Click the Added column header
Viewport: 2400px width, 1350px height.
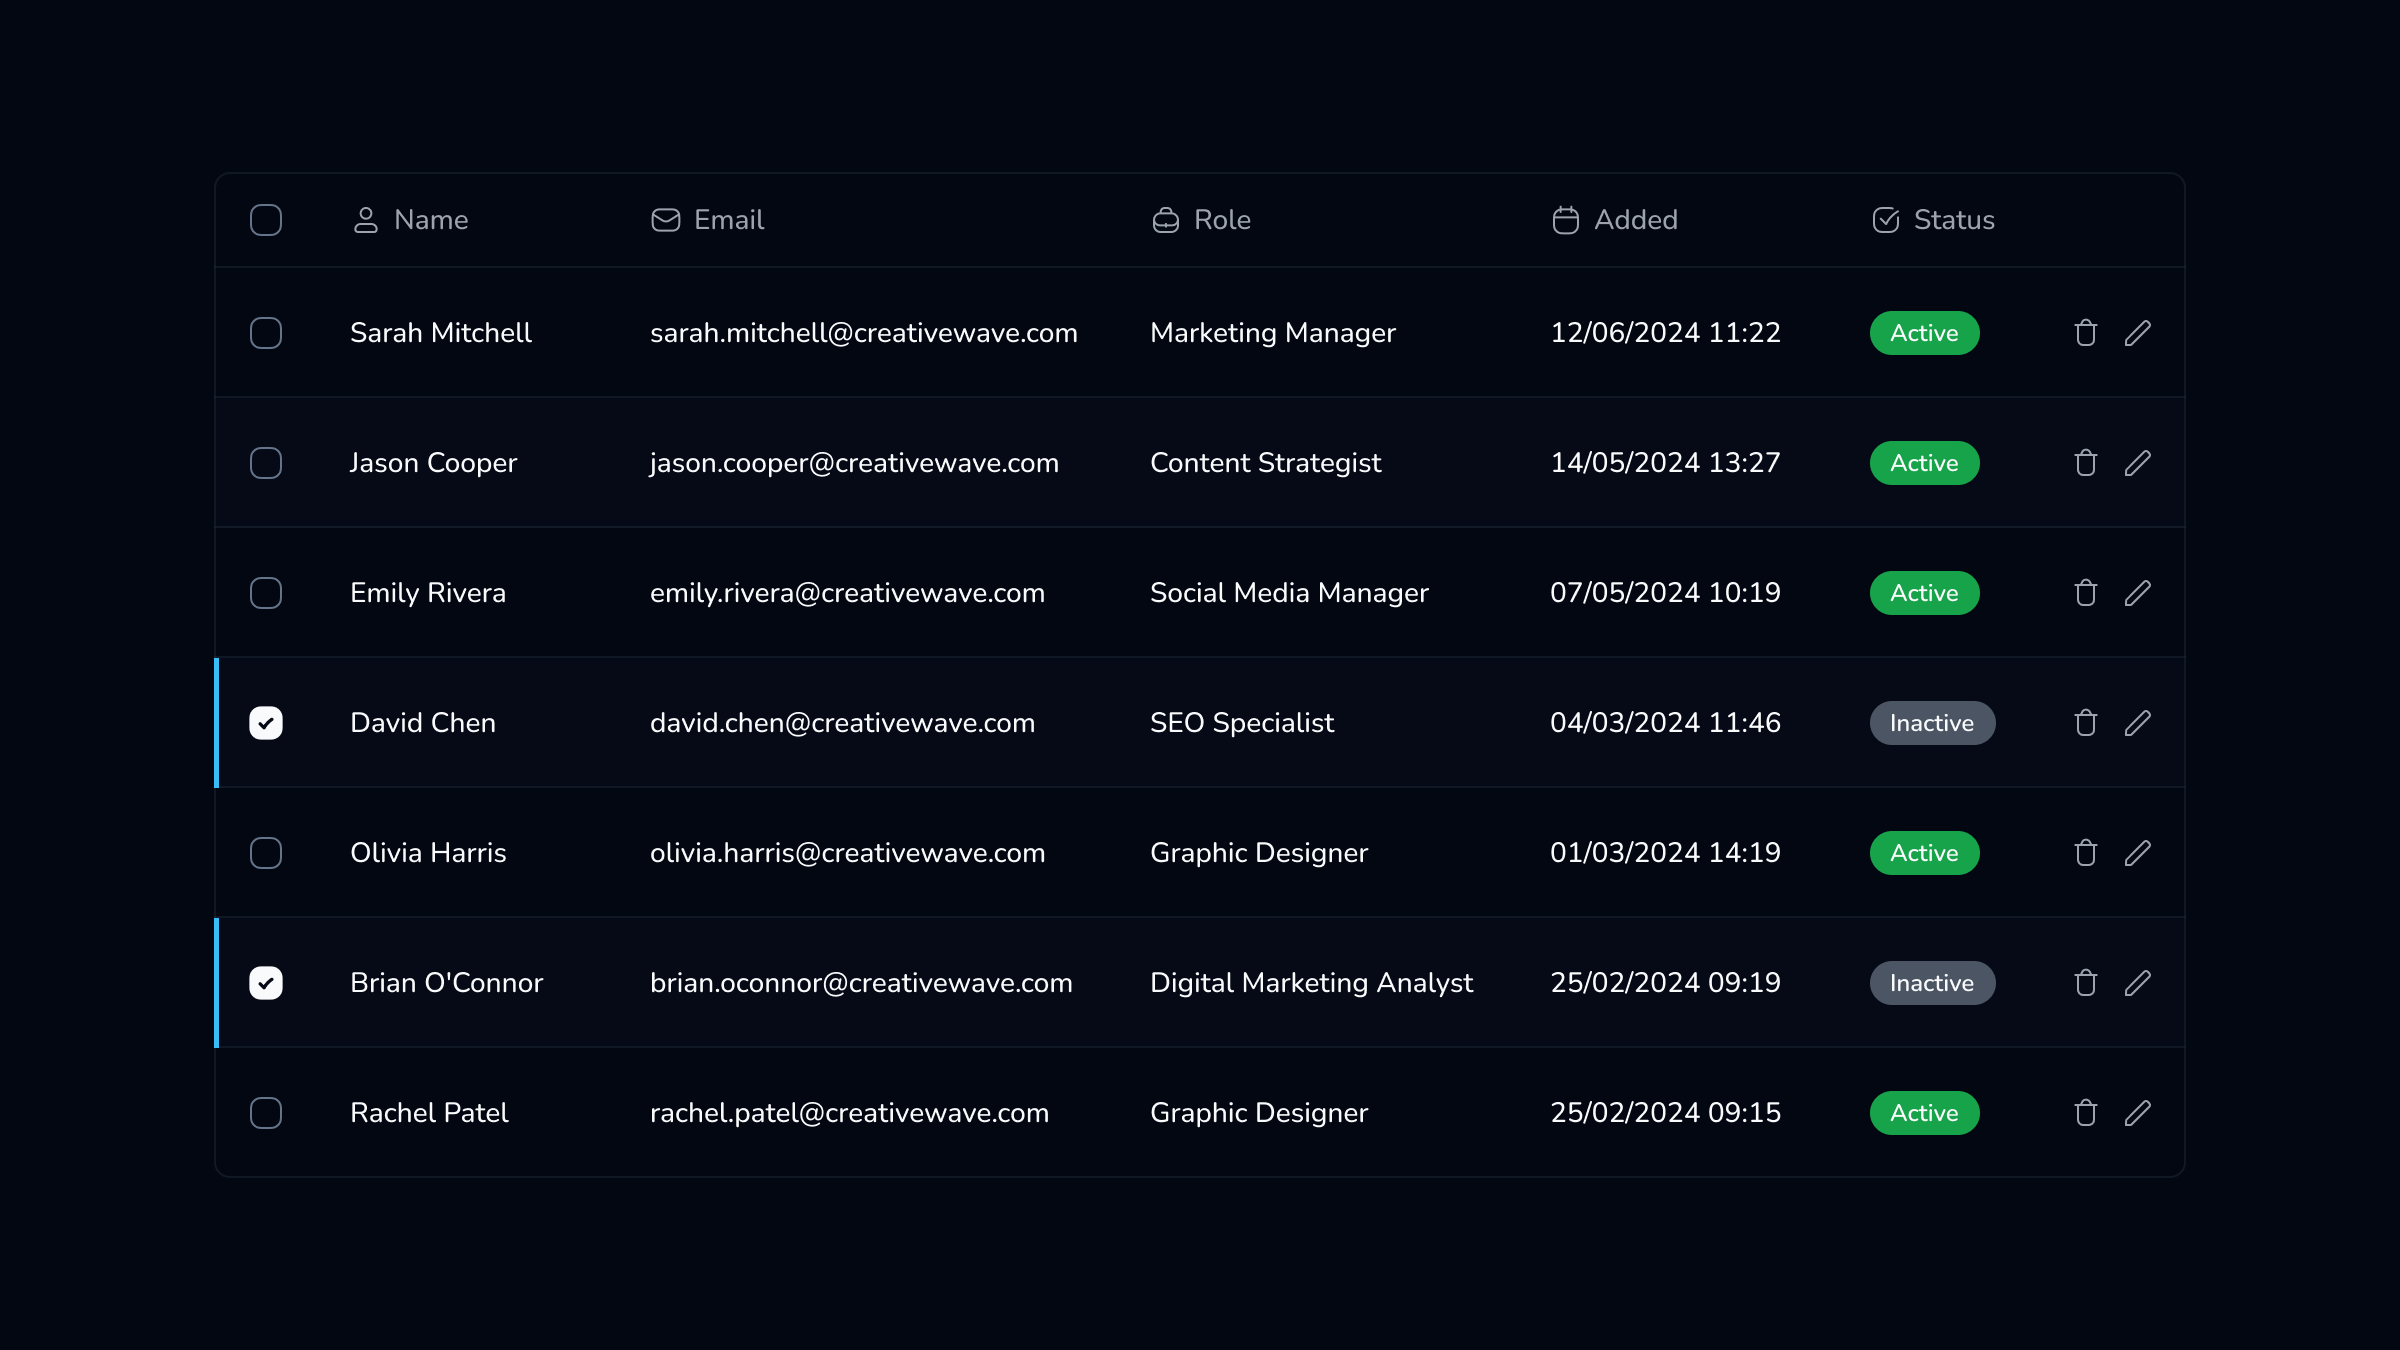coord(1634,220)
